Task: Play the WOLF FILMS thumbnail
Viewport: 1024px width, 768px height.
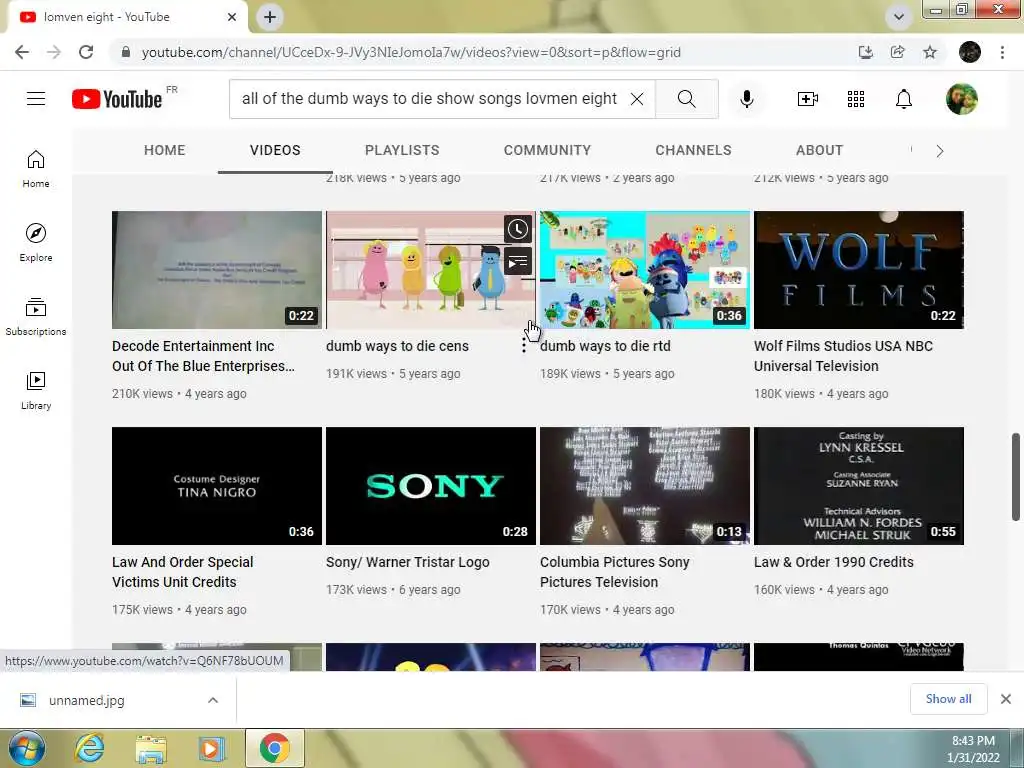Action: (x=859, y=270)
